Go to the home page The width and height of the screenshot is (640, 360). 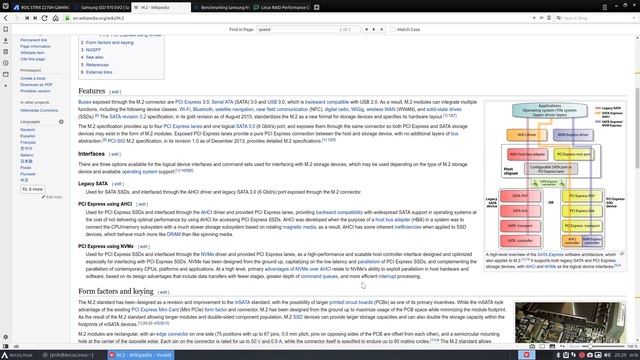(x=56, y=18)
